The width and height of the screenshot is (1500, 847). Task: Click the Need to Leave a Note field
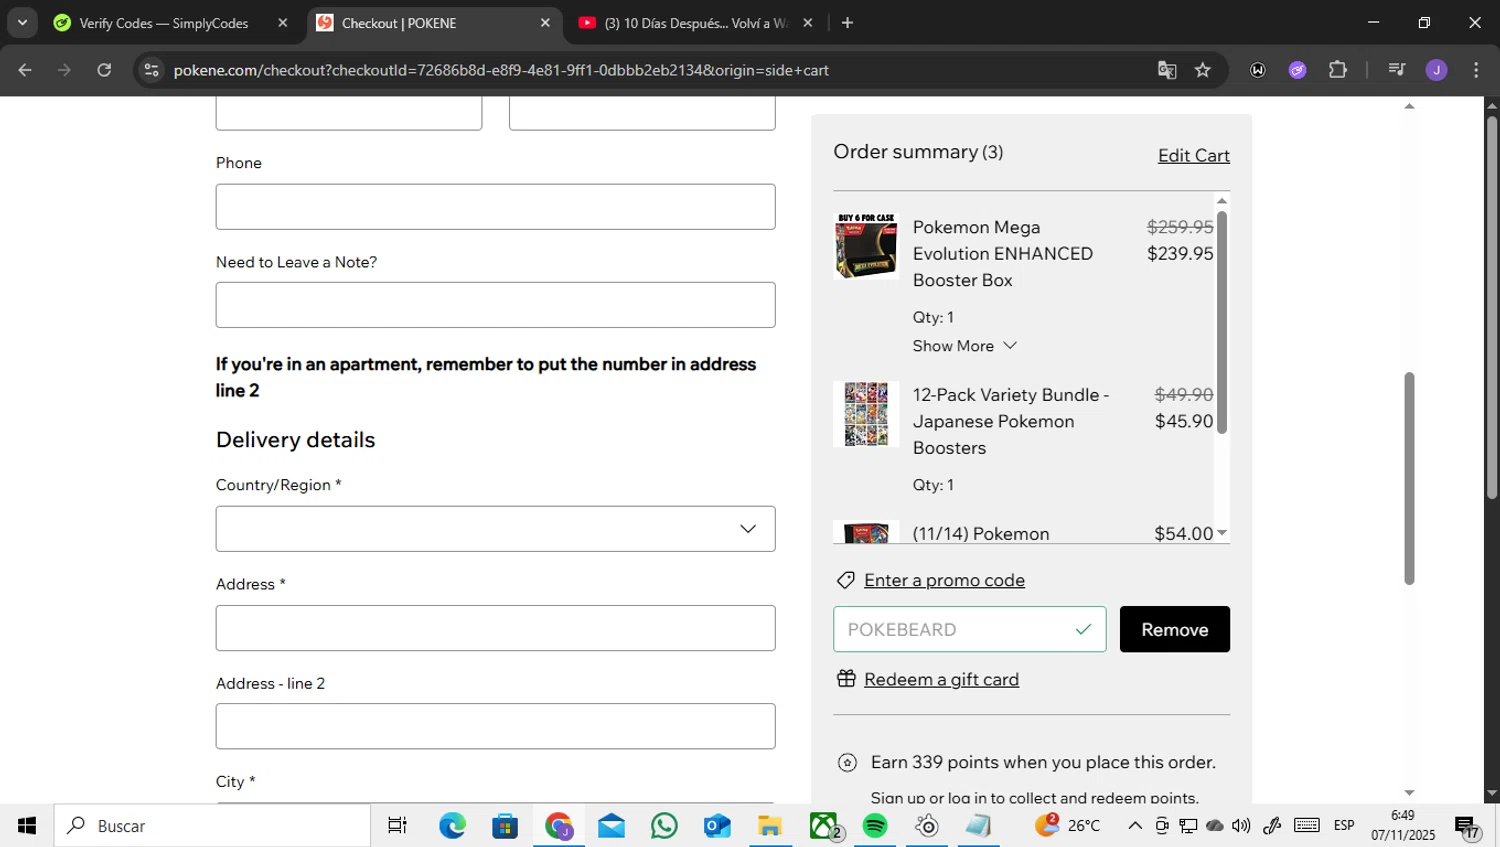click(x=495, y=305)
